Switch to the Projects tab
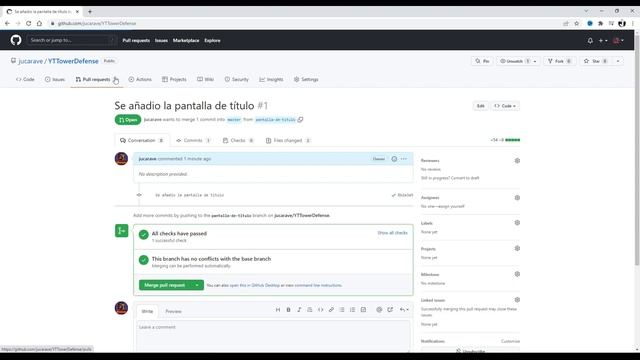Screen dimensions: 640x360 174,79
